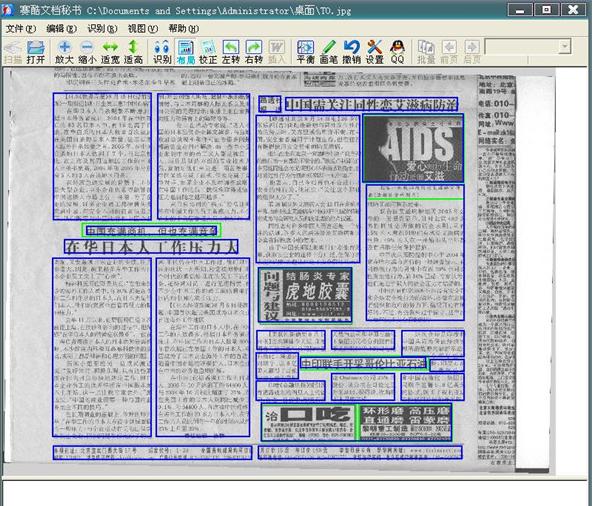593x506 pixels.
Task: Select the 问题与建议 vertical heading in the ad
Action: click(x=271, y=295)
